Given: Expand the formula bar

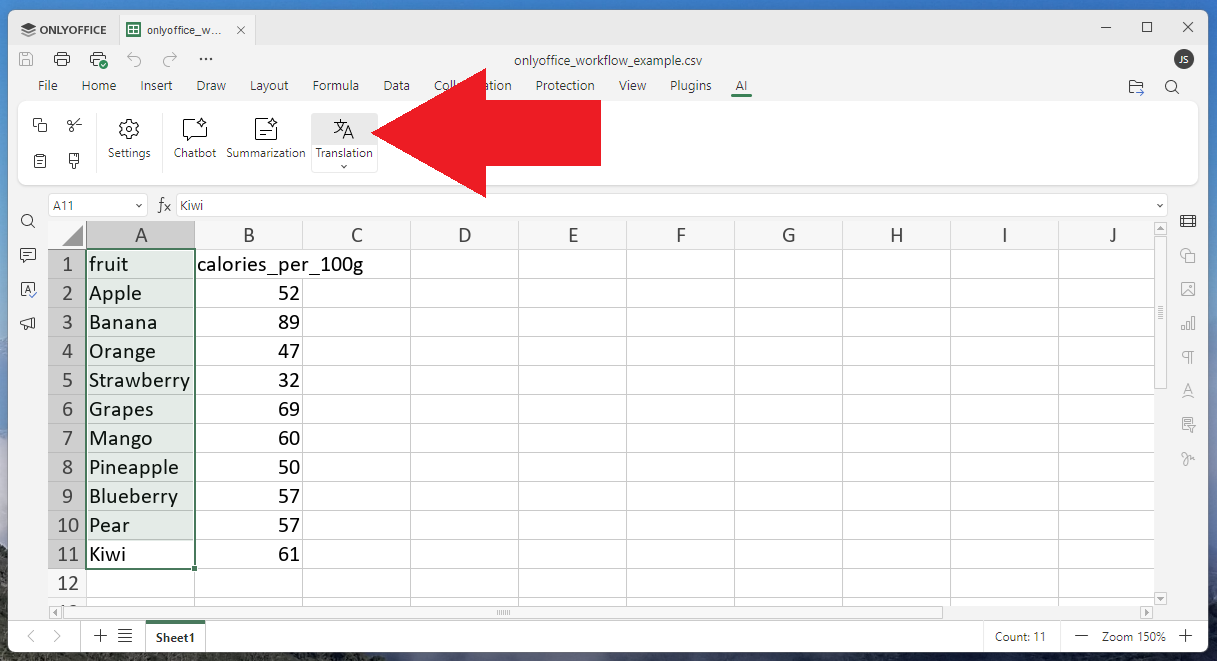Looking at the screenshot, I should click(1160, 206).
